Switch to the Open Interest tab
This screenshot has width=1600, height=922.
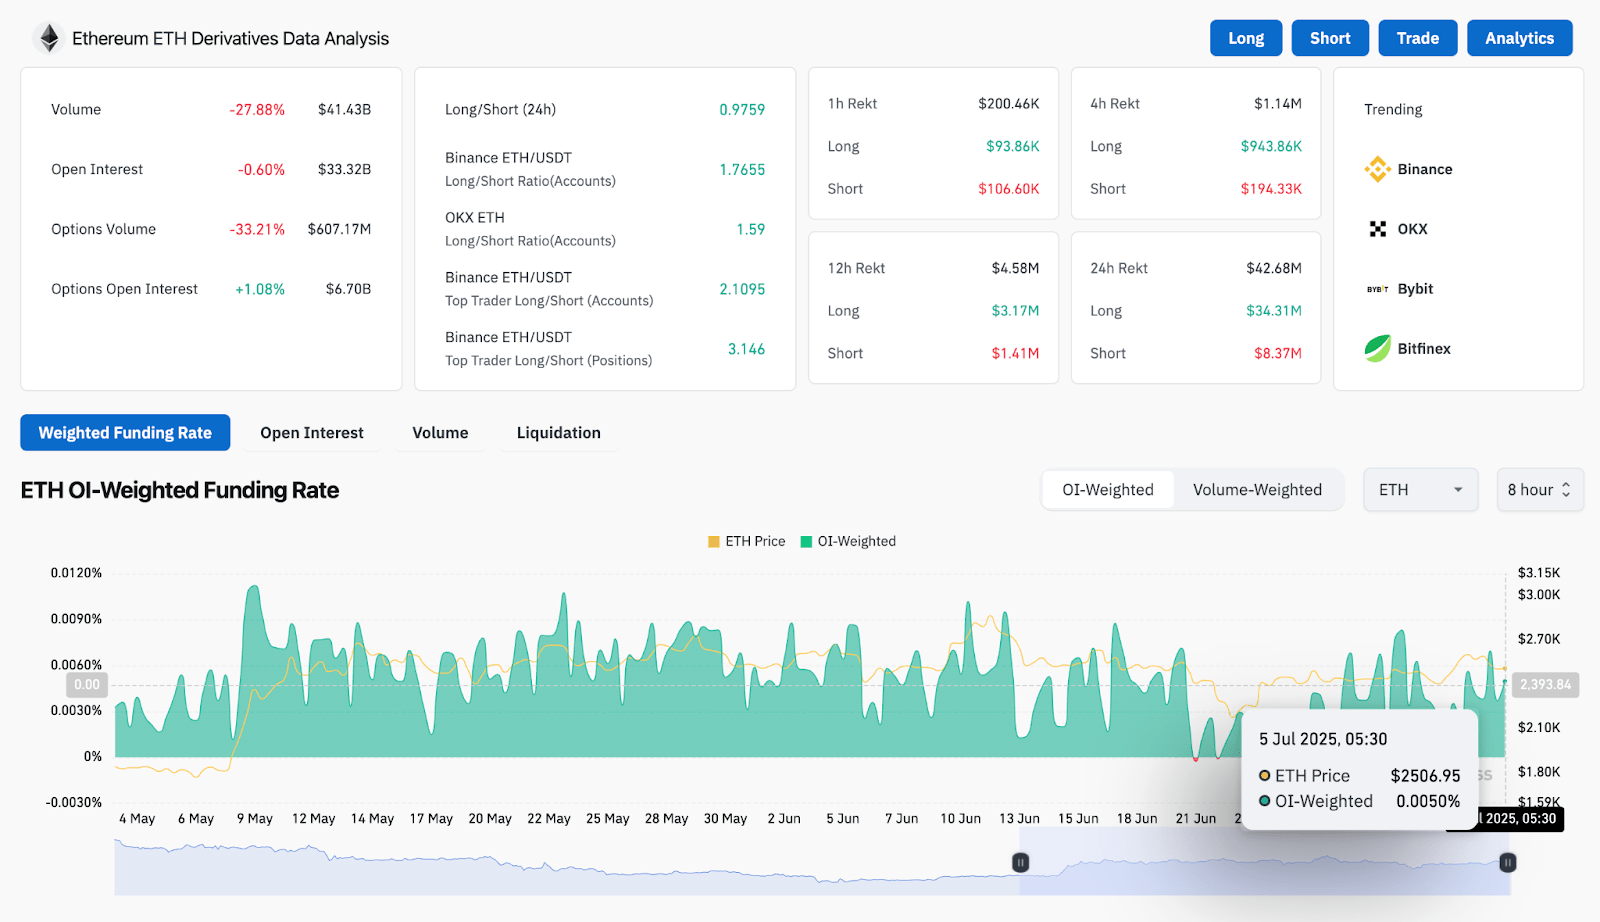[312, 433]
